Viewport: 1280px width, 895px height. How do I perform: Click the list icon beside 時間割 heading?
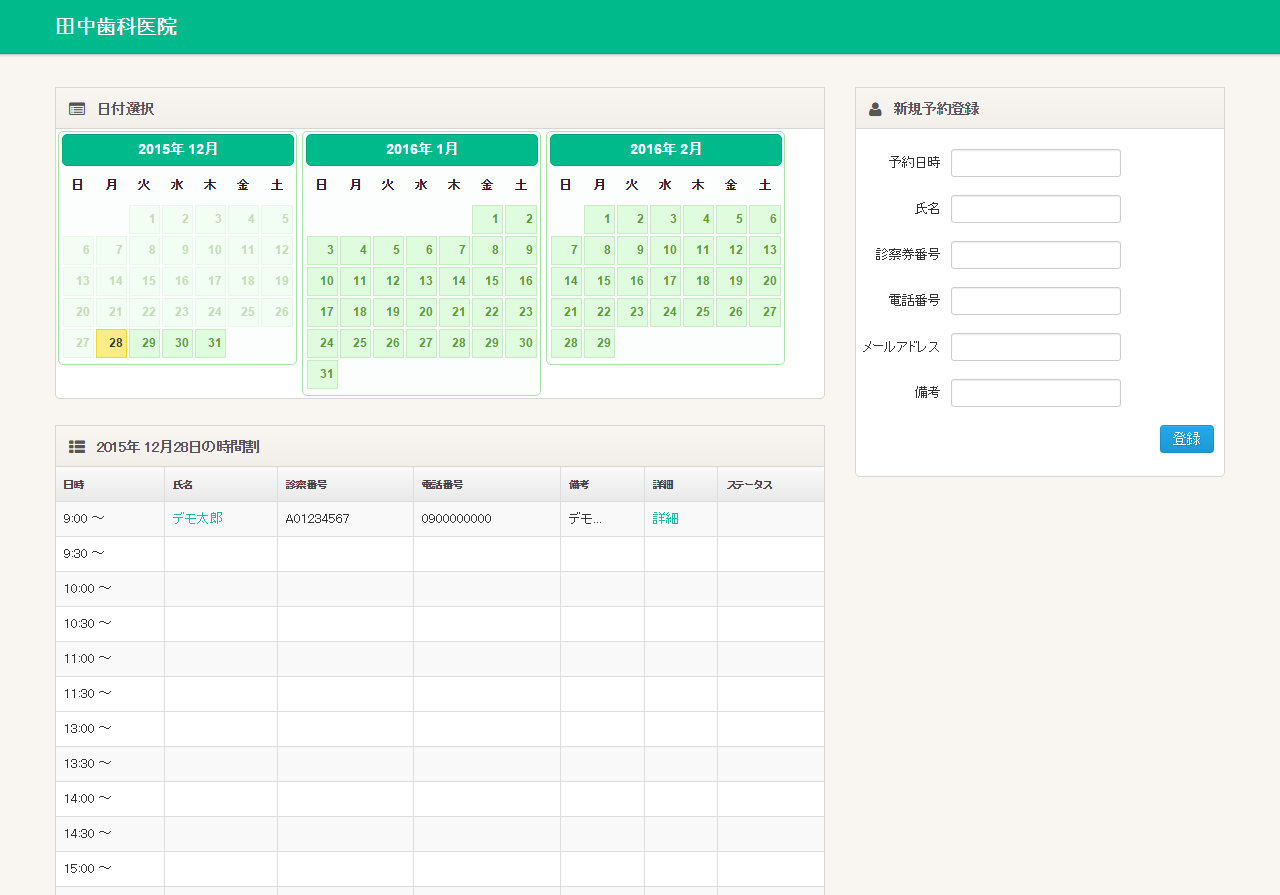77,447
